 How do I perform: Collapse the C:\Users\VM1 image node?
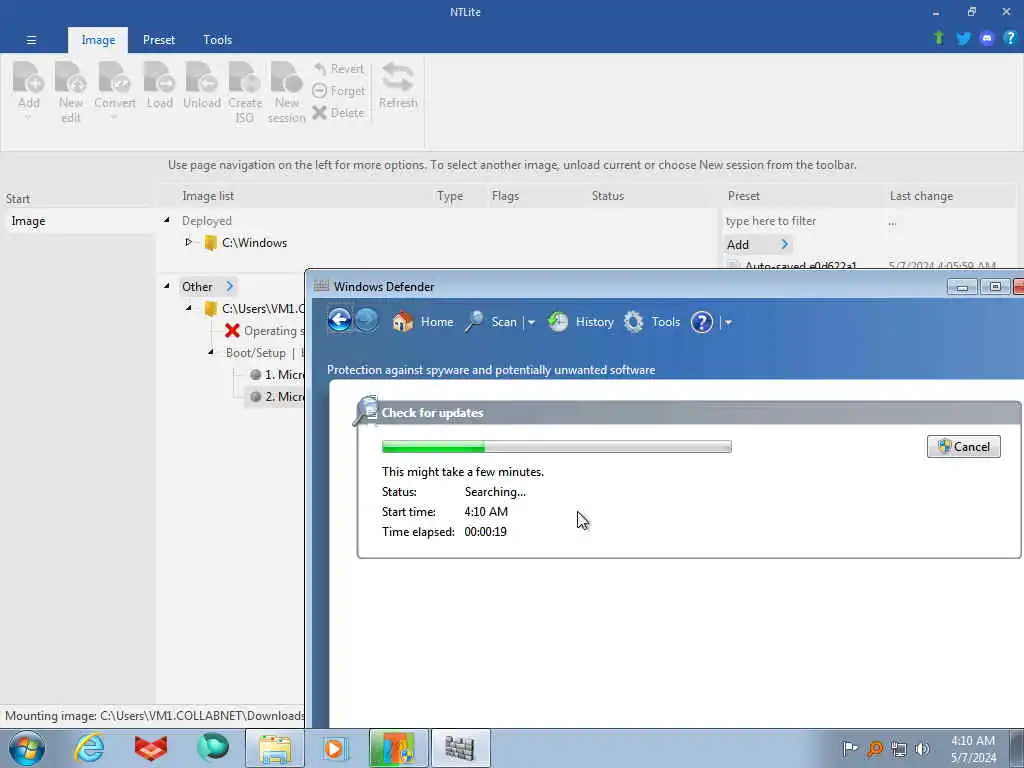click(188, 308)
